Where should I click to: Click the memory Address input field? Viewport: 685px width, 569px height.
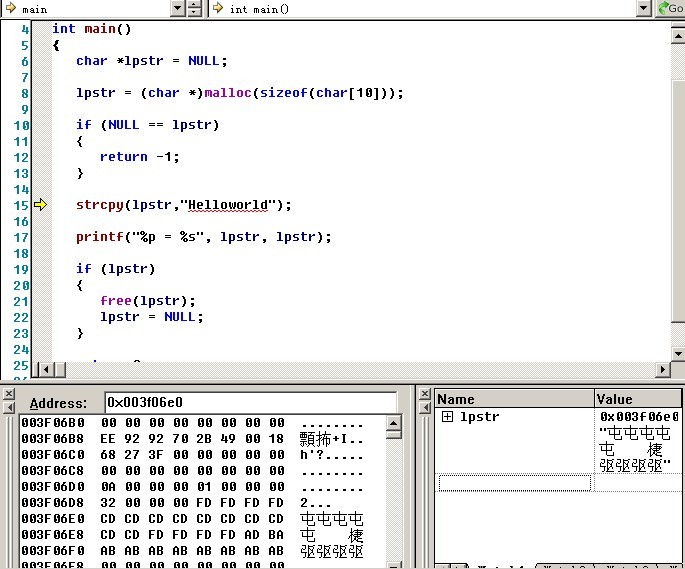click(x=250, y=403)
